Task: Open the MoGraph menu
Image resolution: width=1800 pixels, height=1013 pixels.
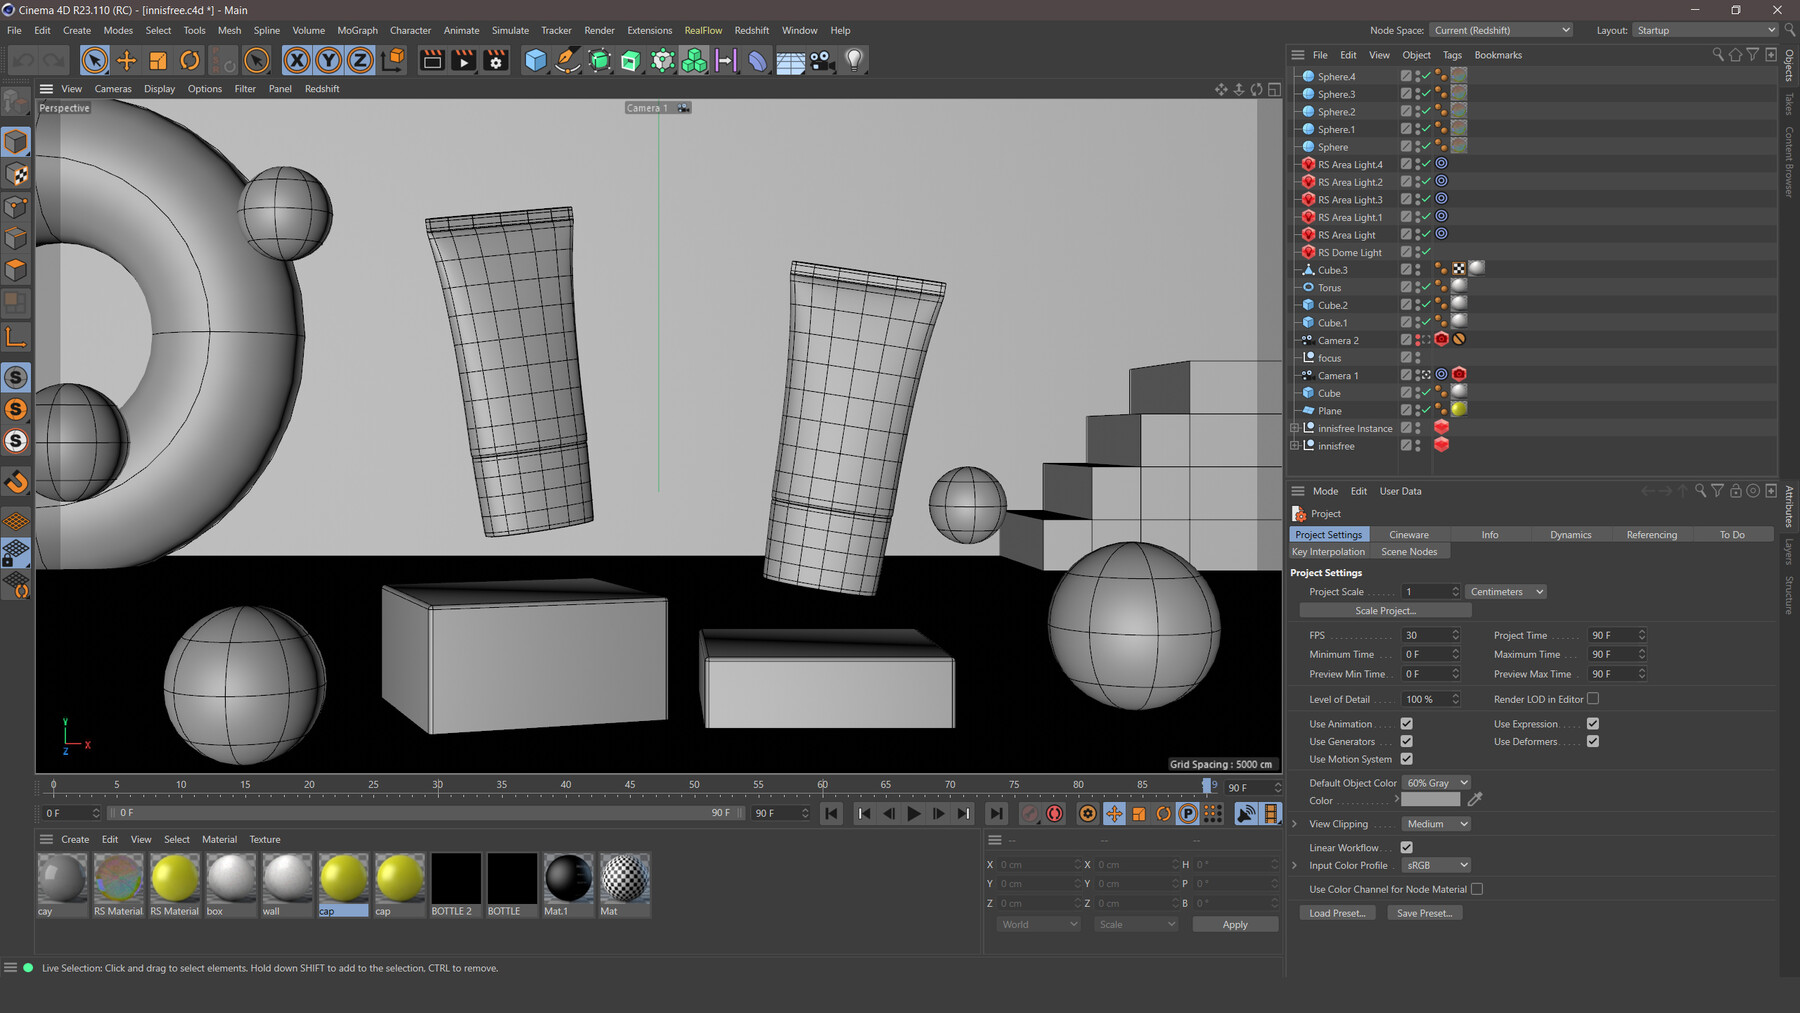Action: (x=357, y=30)
